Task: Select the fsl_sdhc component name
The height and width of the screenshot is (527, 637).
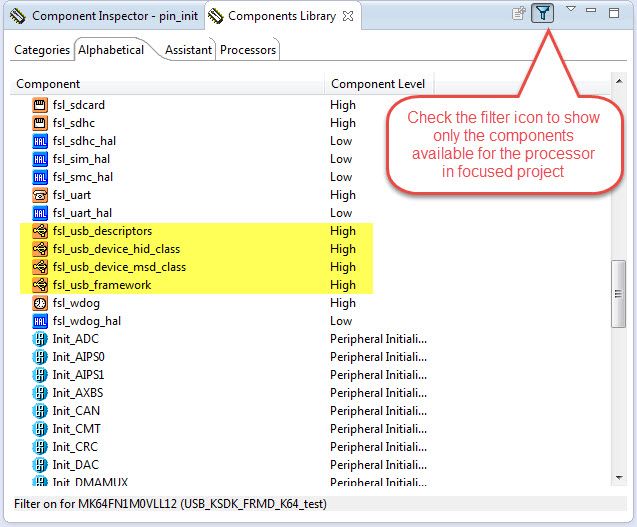Action: pyautogui.click(x=74, y=123)
